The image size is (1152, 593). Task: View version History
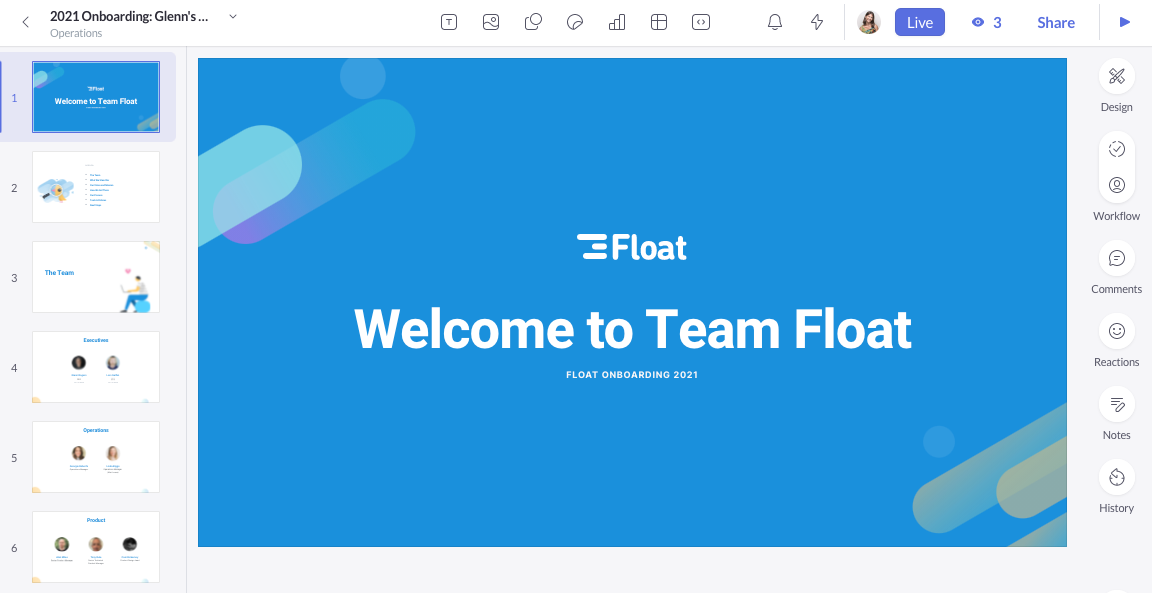click(1116, 477)
